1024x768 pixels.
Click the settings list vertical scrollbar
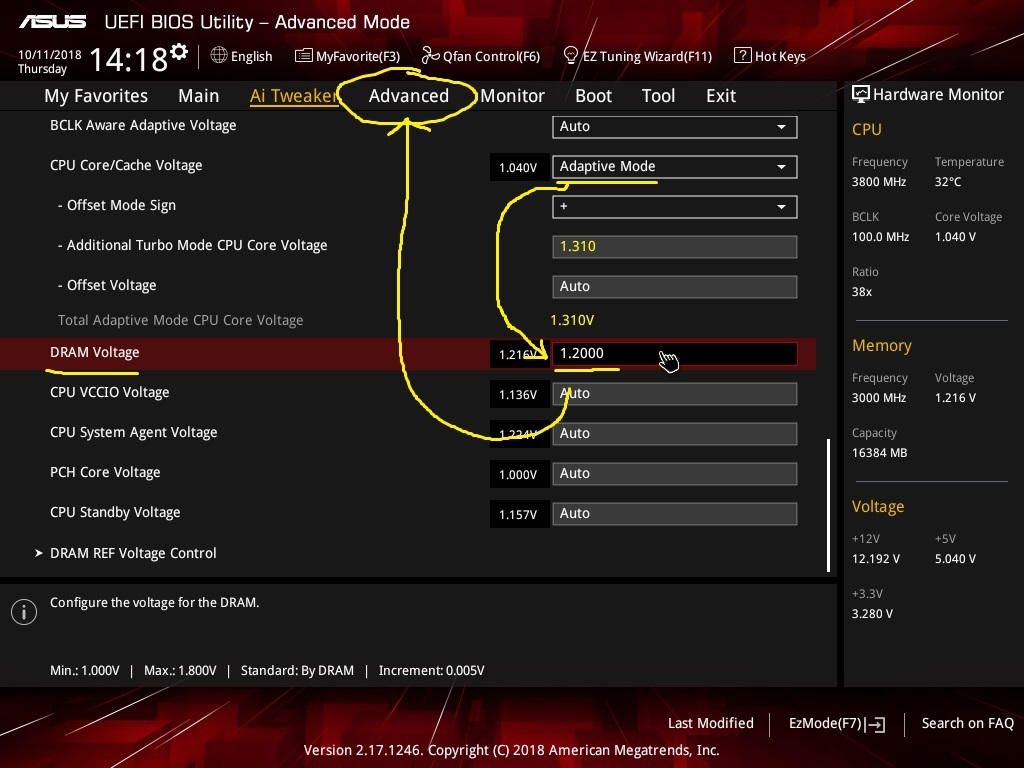pyautogui.click(x=828, y=505)
